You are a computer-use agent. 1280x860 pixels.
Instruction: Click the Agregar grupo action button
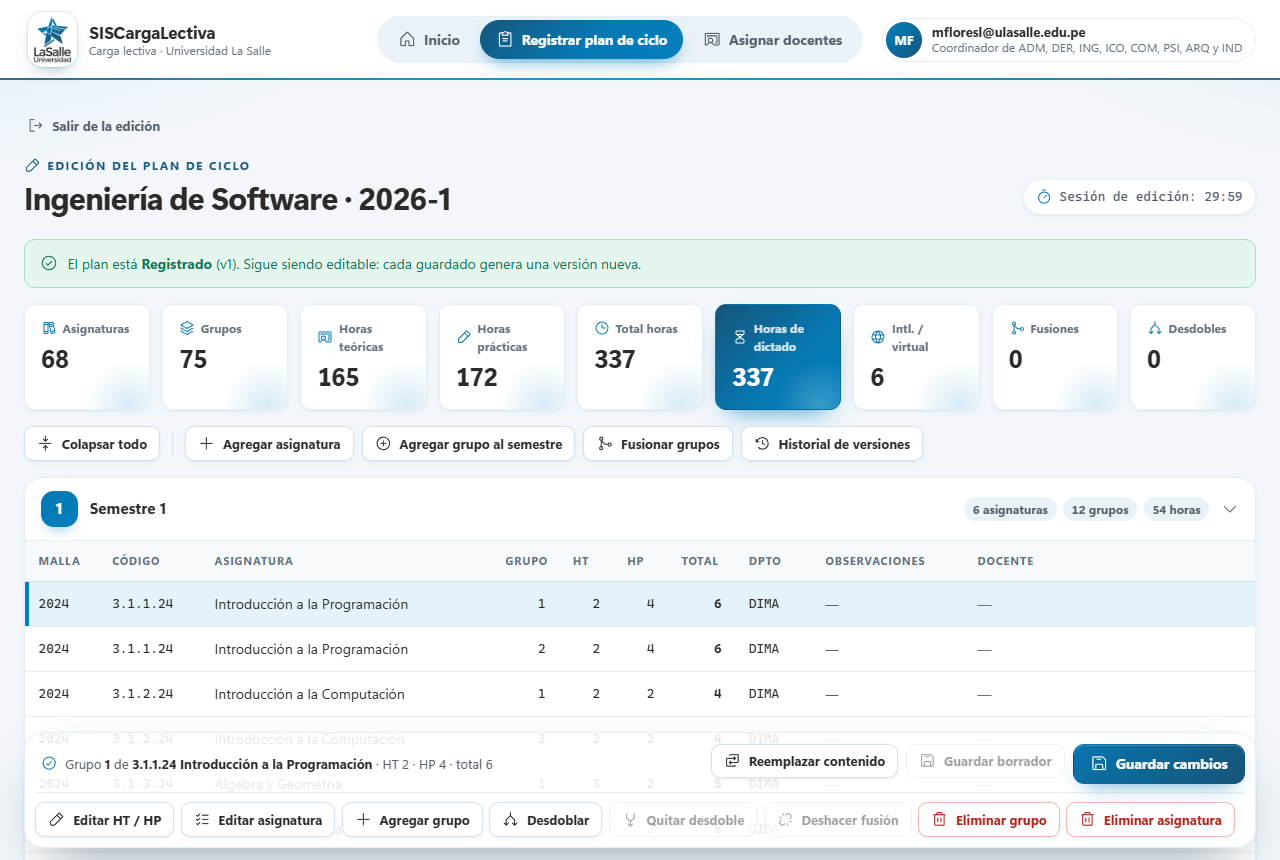tap(413, 820)
